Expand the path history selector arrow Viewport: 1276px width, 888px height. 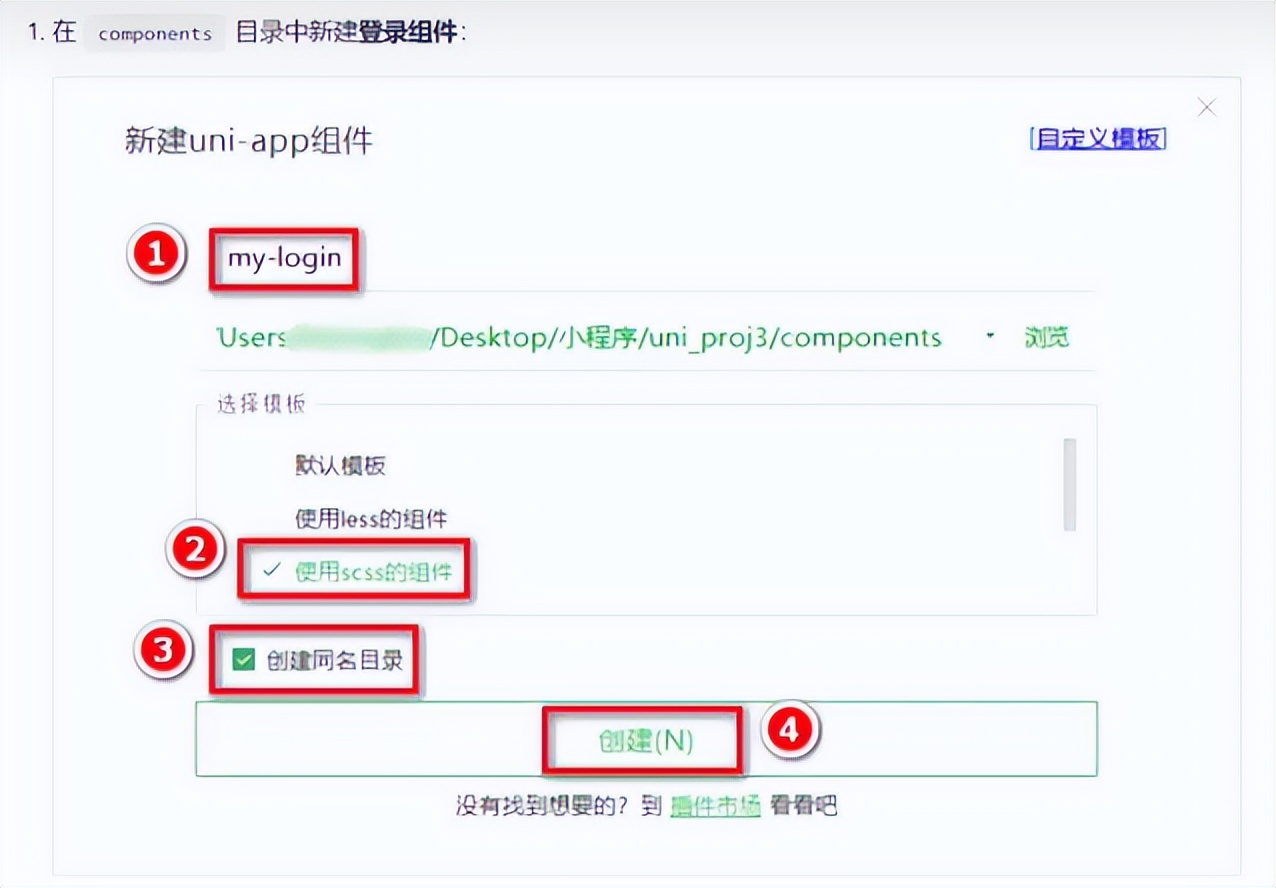click(x=988, y=337)
